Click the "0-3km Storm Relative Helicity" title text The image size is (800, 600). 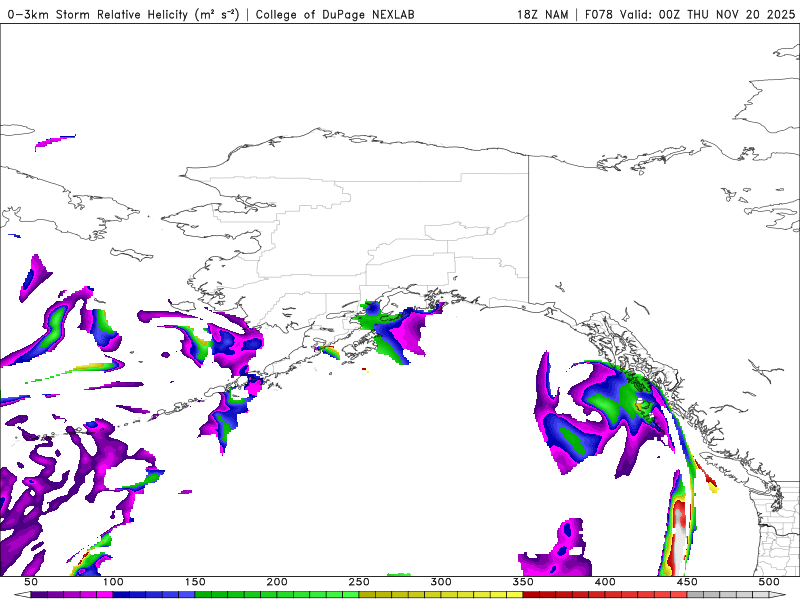[123, 14]
